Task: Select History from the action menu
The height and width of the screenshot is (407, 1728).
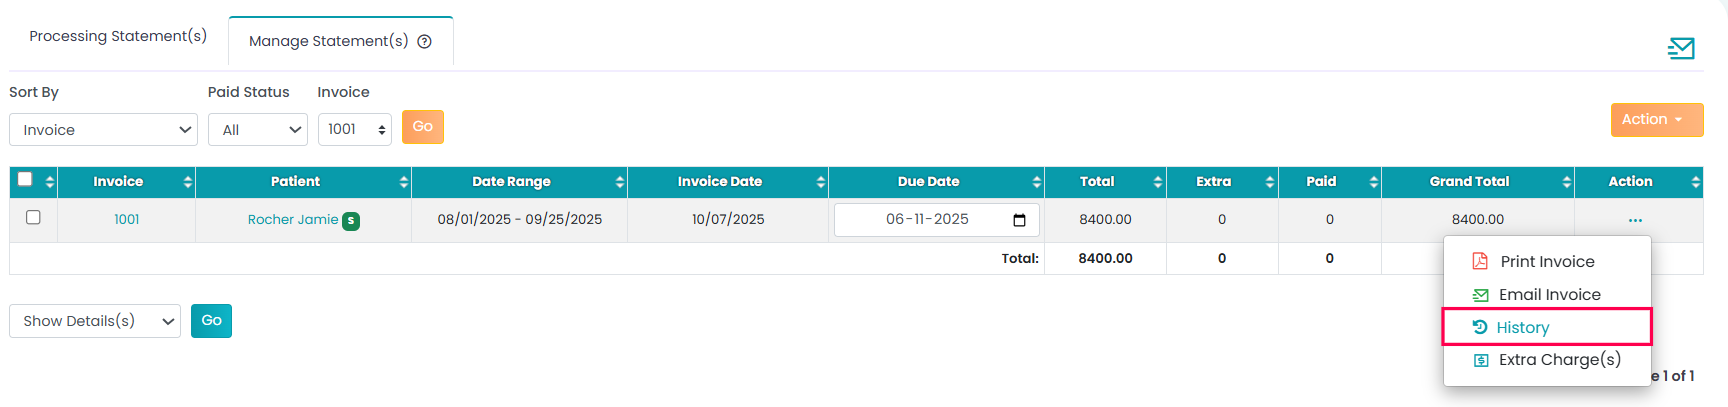Action: tap(1522, 327)
